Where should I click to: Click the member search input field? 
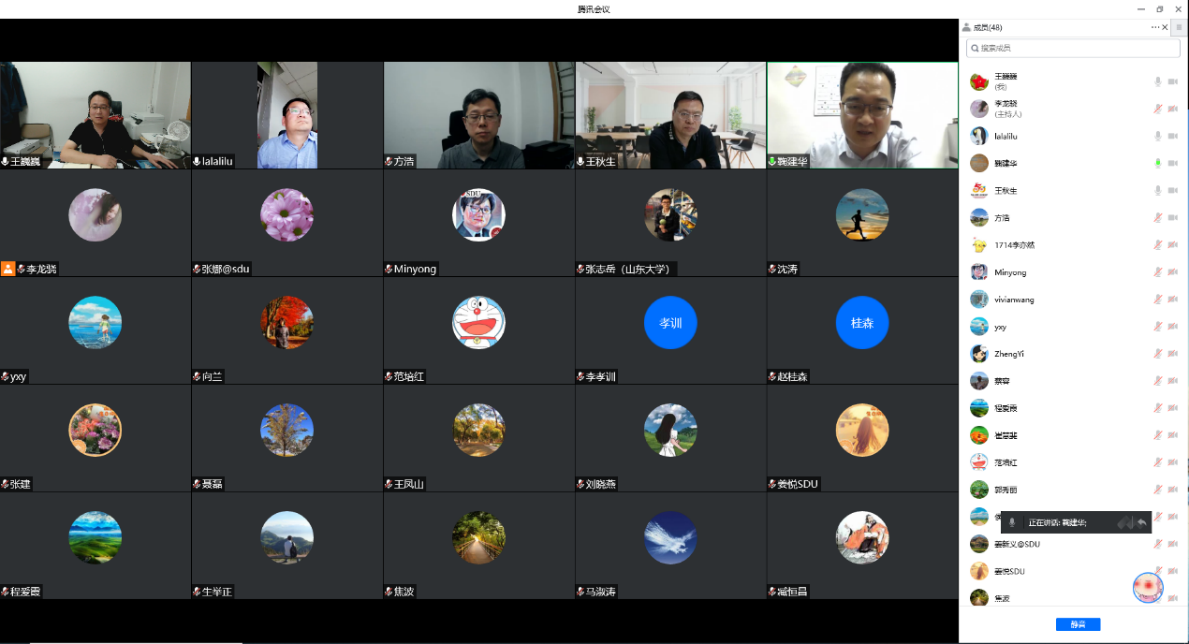coord(1070,48)
